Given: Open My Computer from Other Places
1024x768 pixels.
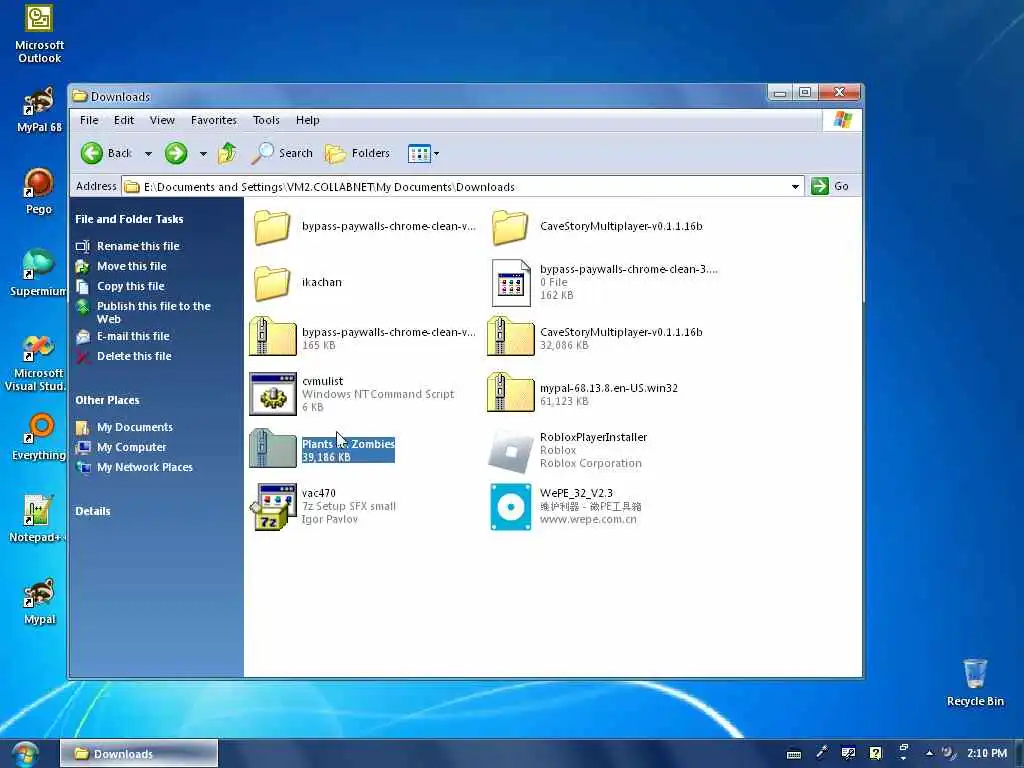Looking at the screenshot, I should click(x=131, y=447).
